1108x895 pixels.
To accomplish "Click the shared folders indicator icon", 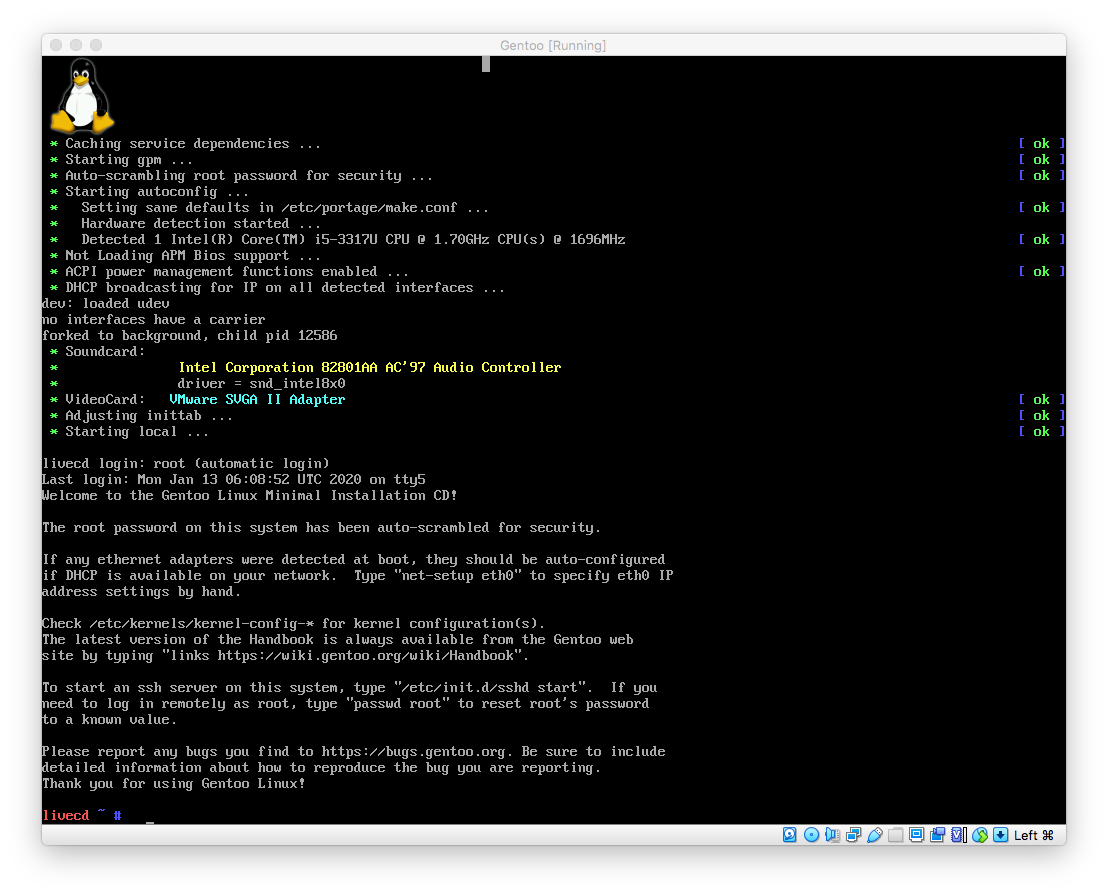I will point(895,835).
